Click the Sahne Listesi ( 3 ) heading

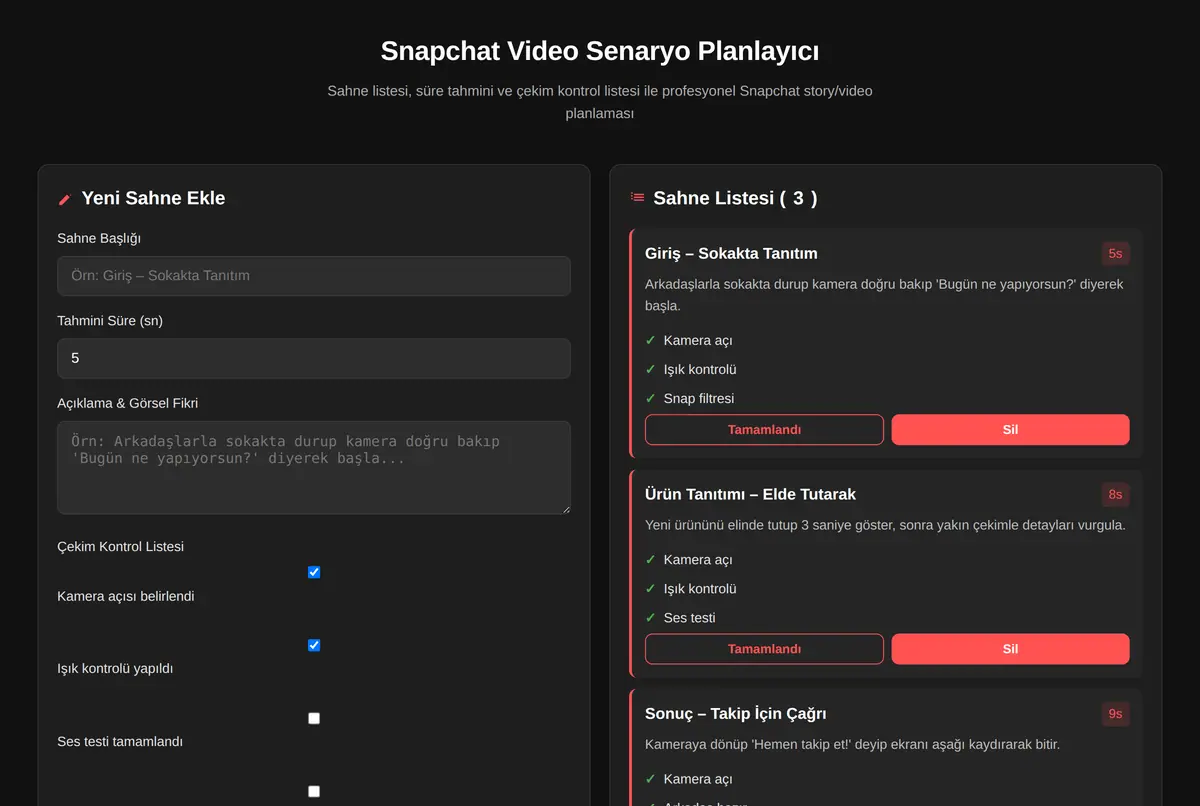pyautogui.click(x=735, y=198)
